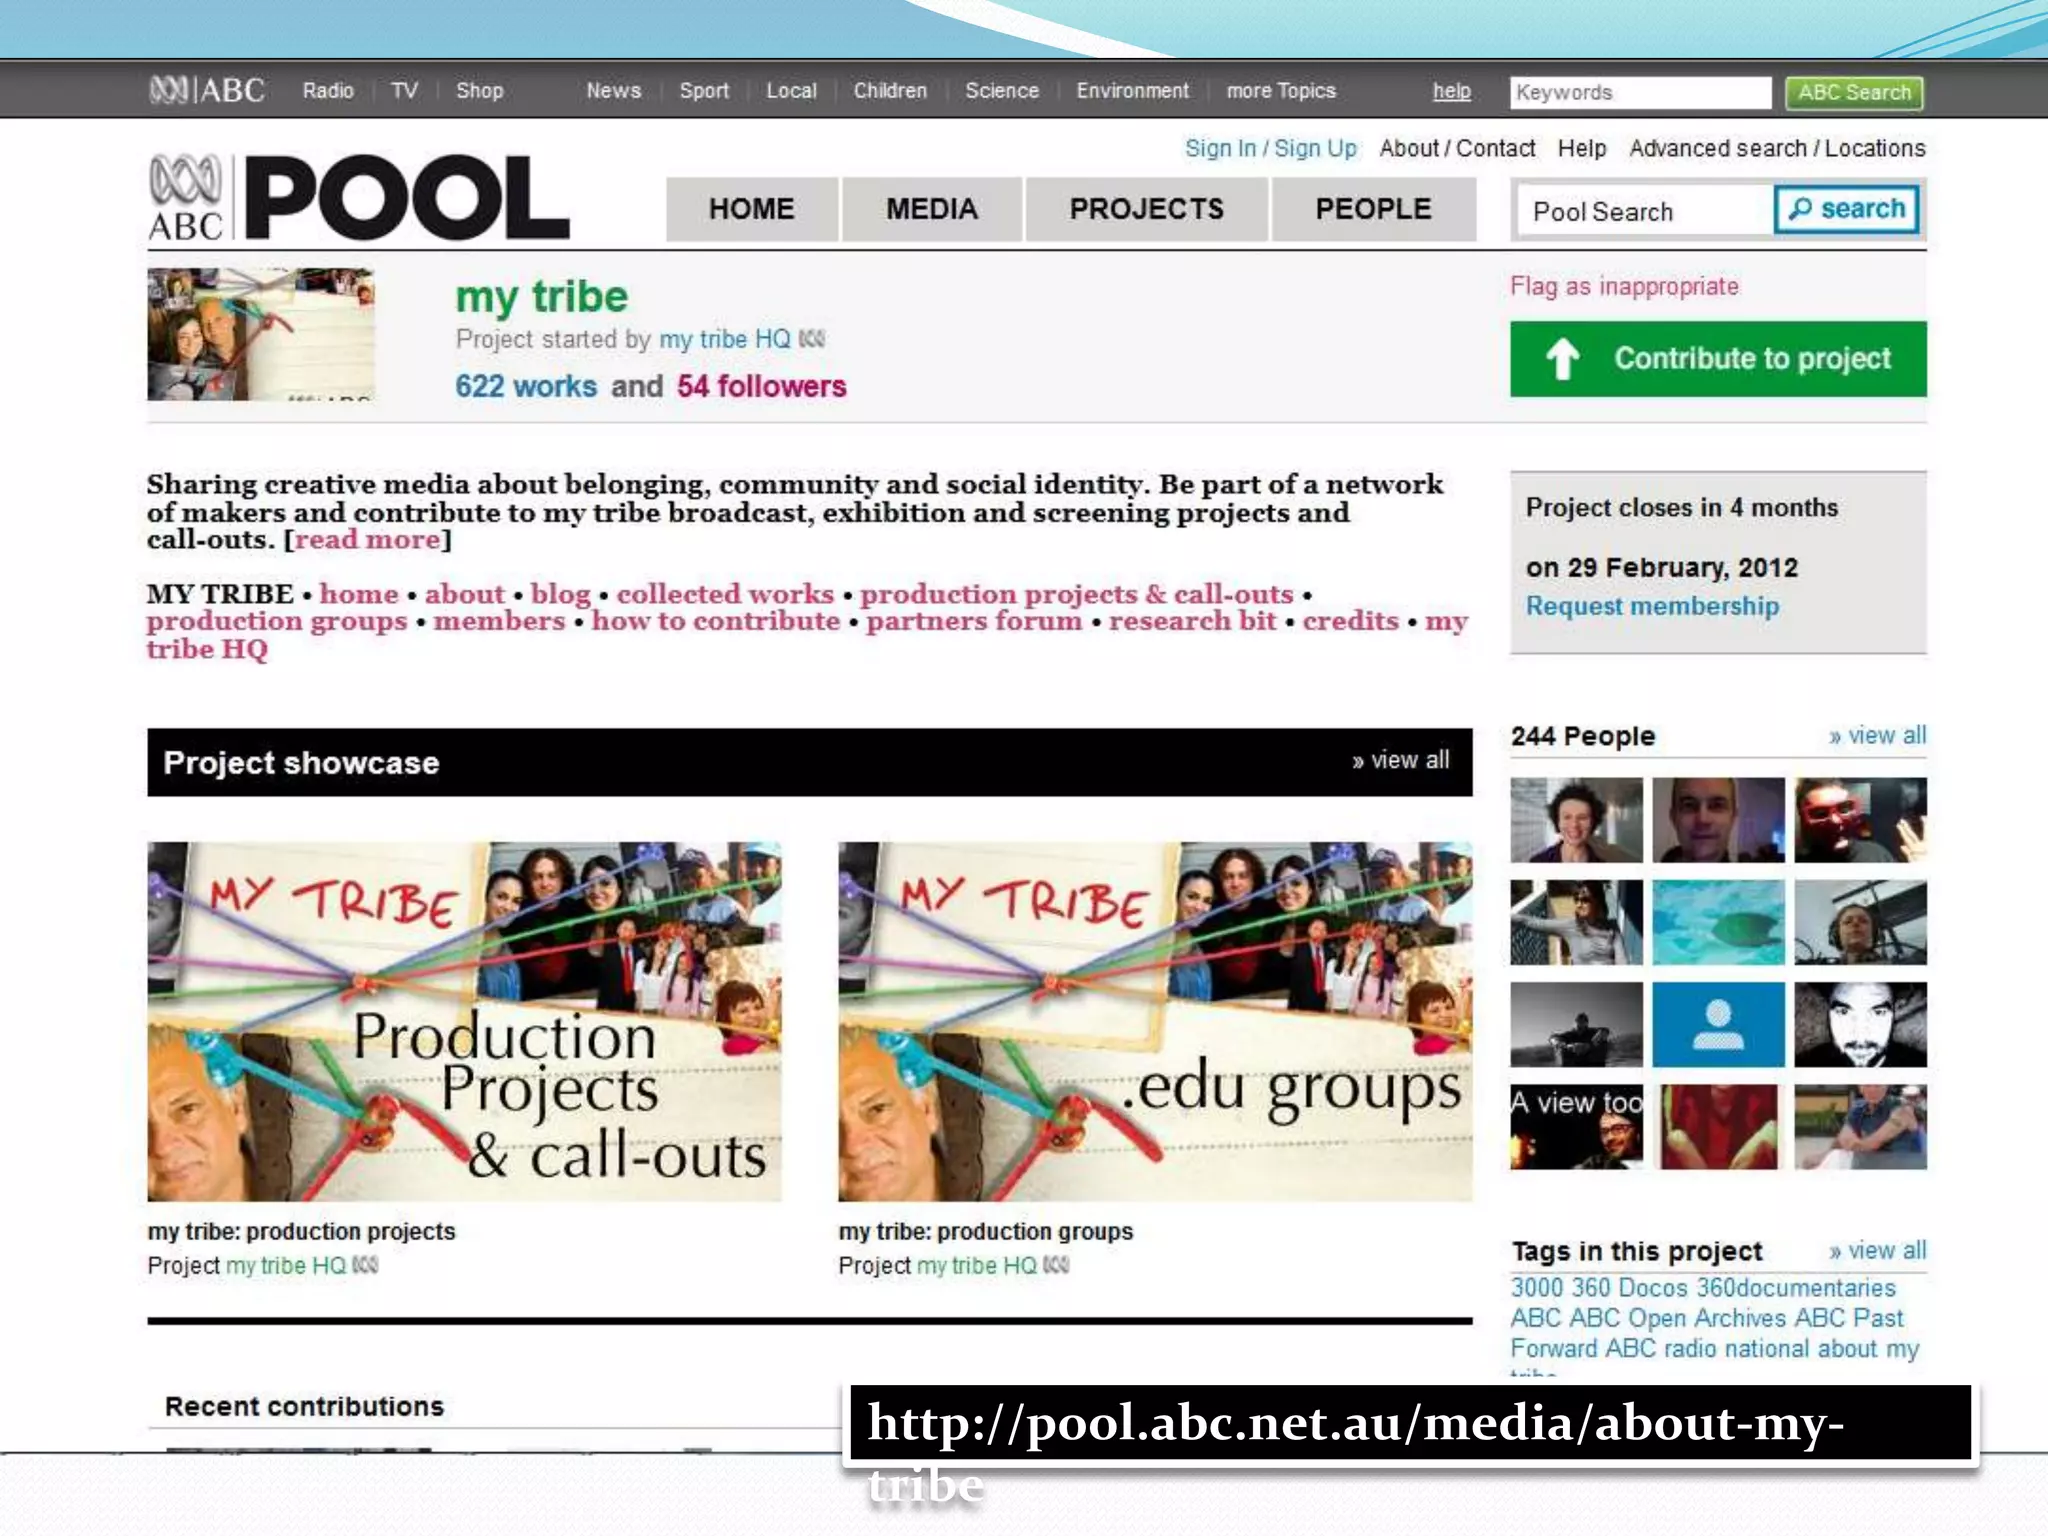
Task: Open the members link
Action: point(499,622)
